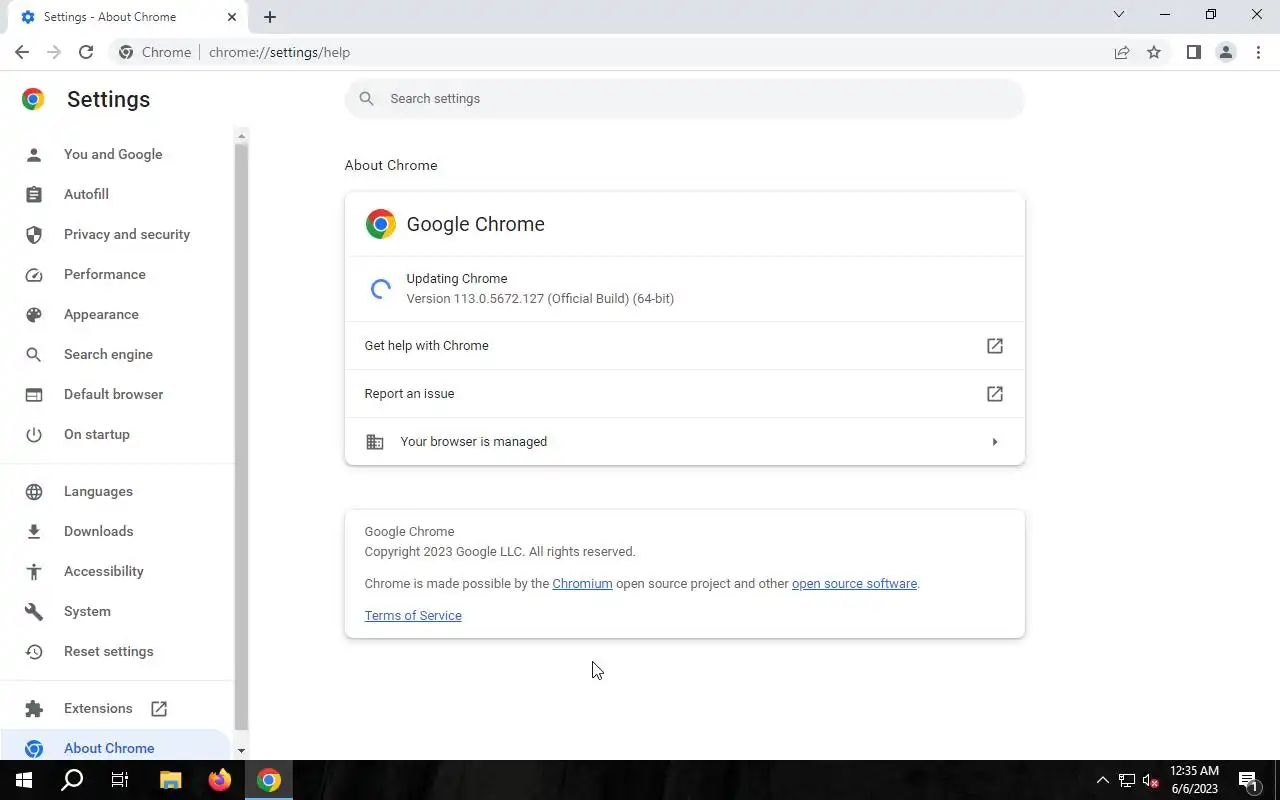Click the Downloads arrow icon in sidebar

(x=34, y=531)
